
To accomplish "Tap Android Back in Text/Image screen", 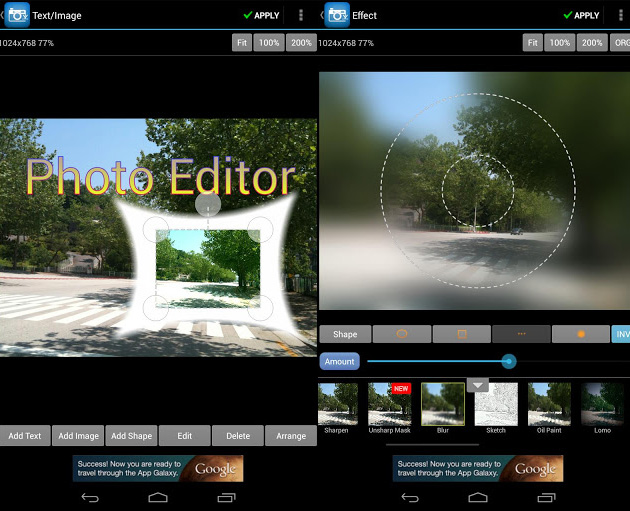I will (x=90, y=498).
